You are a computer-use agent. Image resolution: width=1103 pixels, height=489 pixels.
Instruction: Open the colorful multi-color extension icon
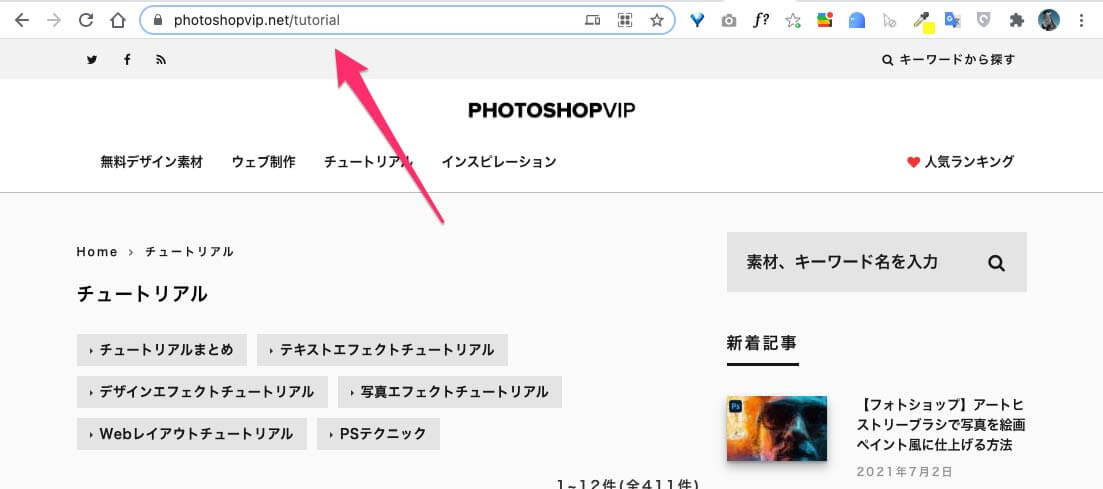coord(824,20)
